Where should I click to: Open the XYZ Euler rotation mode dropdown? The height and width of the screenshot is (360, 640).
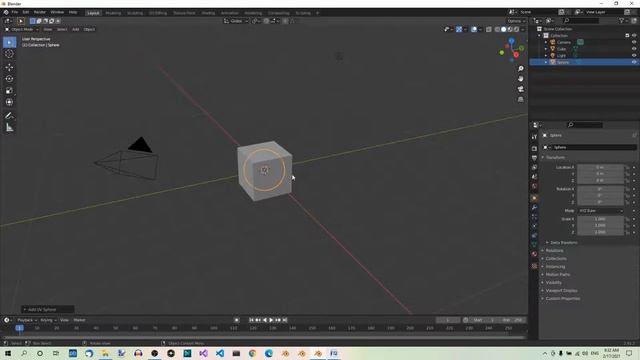601,211
